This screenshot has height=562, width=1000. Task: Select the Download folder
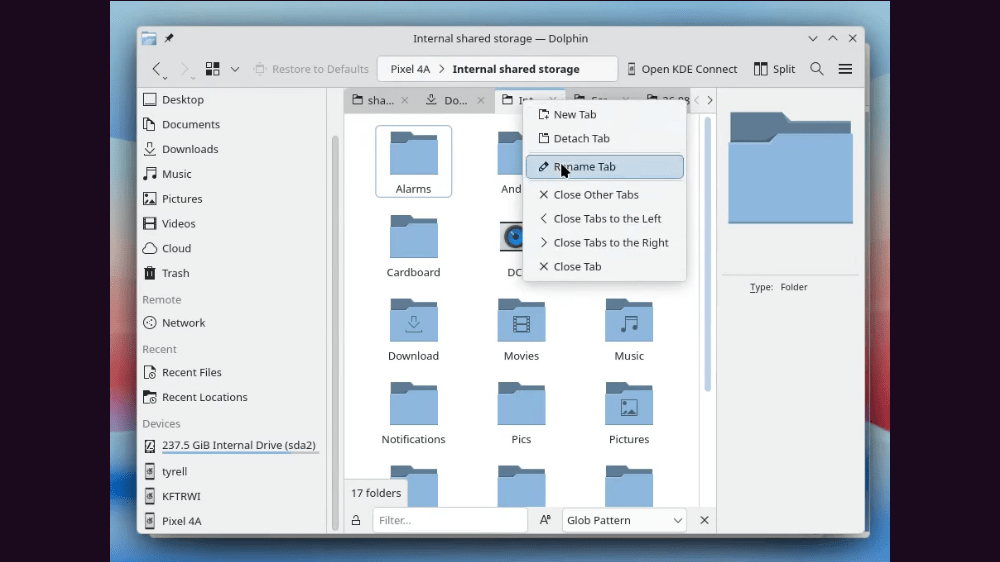click(x=413, y=329)
